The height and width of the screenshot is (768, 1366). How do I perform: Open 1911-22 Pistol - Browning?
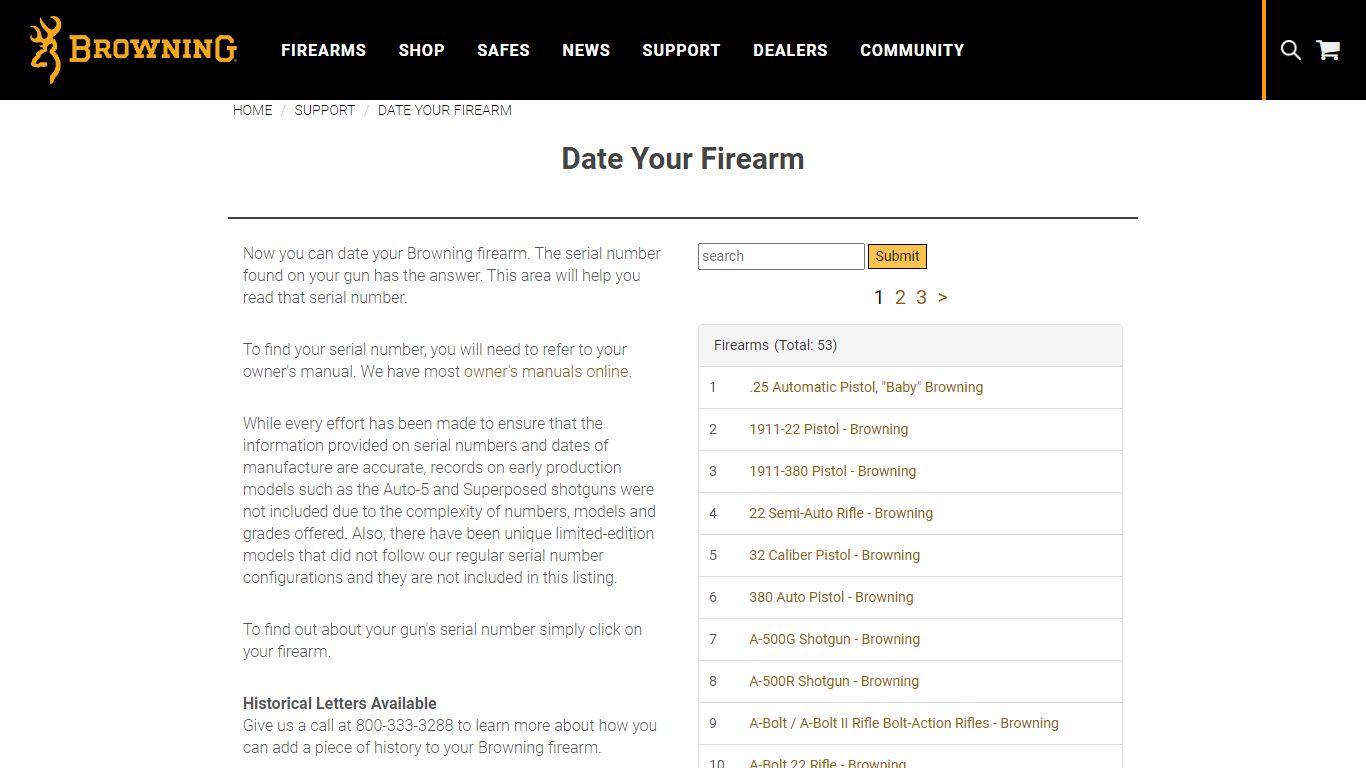tap(829, 429)
